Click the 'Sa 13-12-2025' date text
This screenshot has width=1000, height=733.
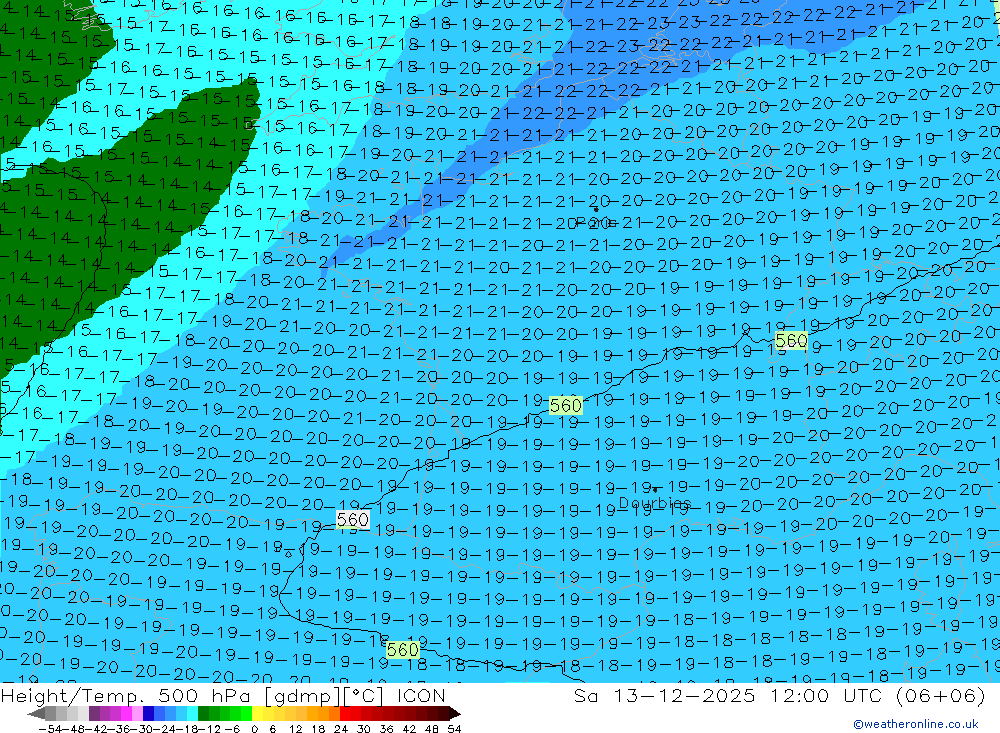(x=665, y=695)
